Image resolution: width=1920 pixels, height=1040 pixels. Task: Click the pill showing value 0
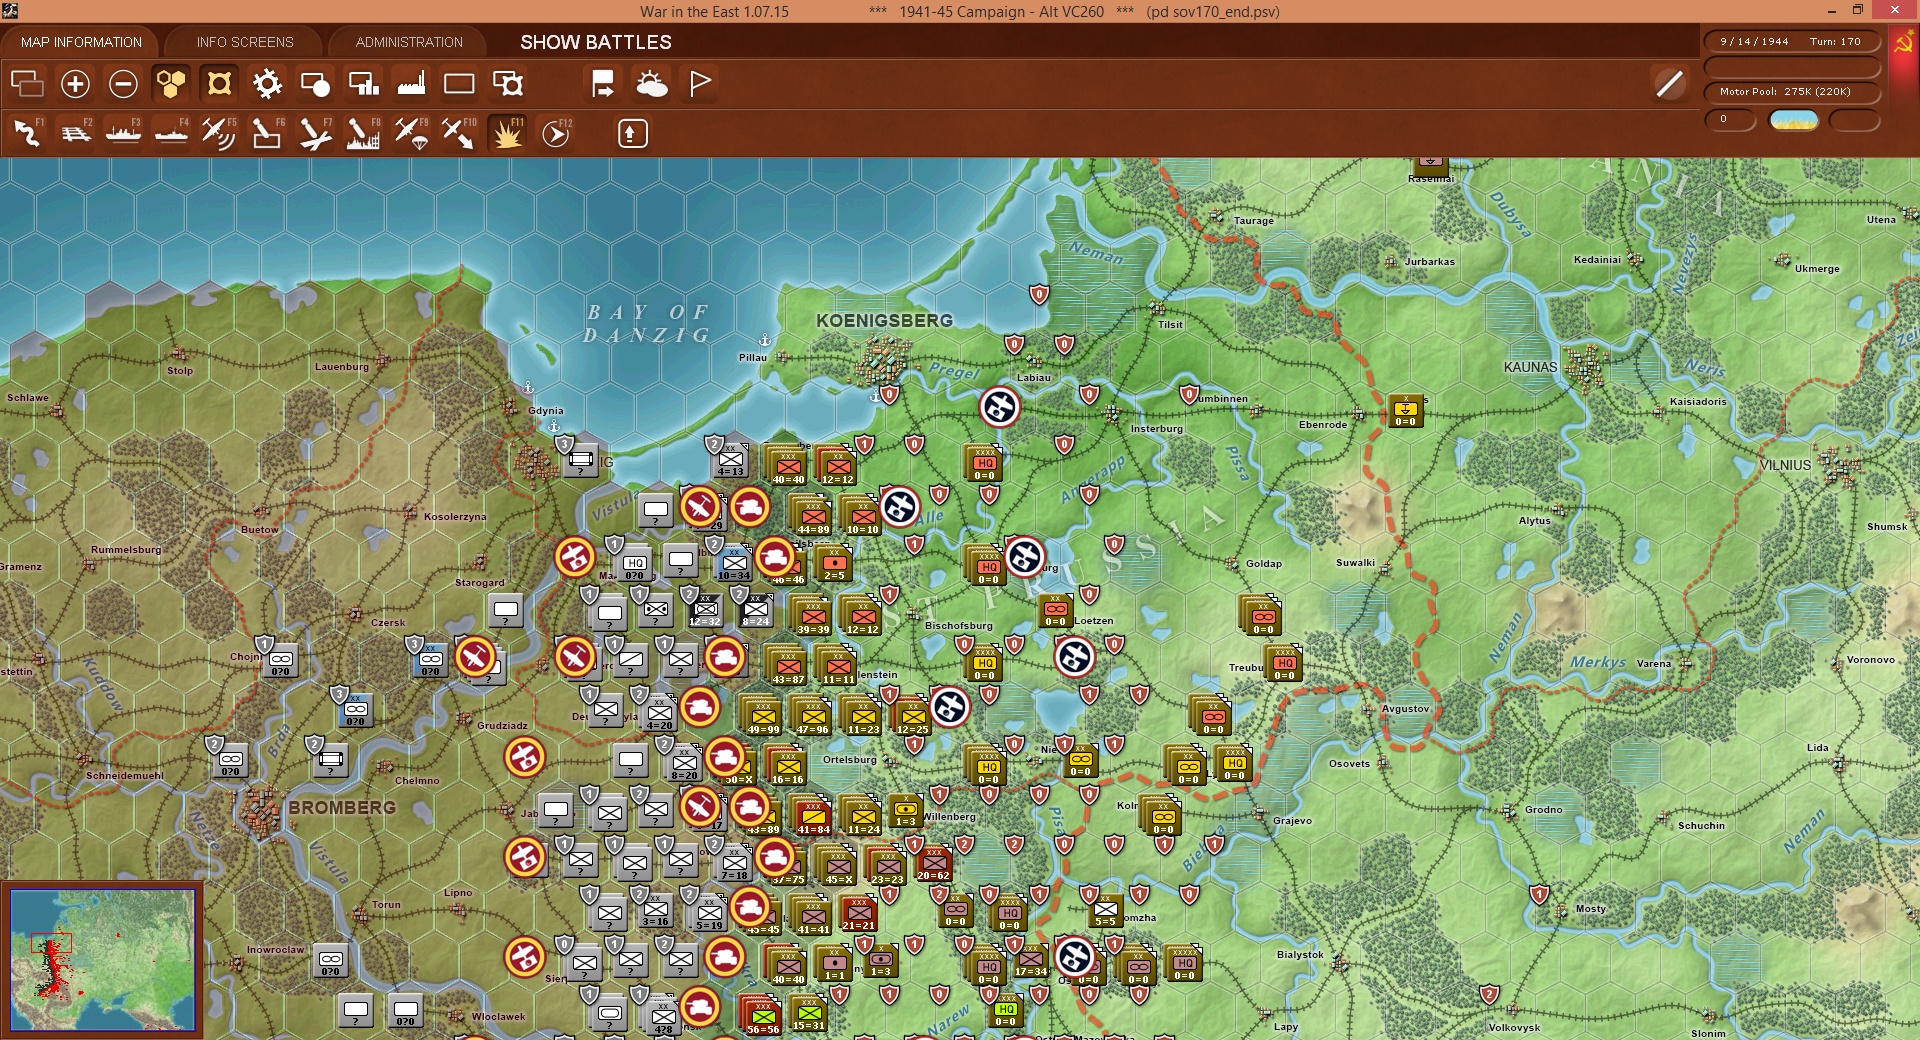(1730, 120)
